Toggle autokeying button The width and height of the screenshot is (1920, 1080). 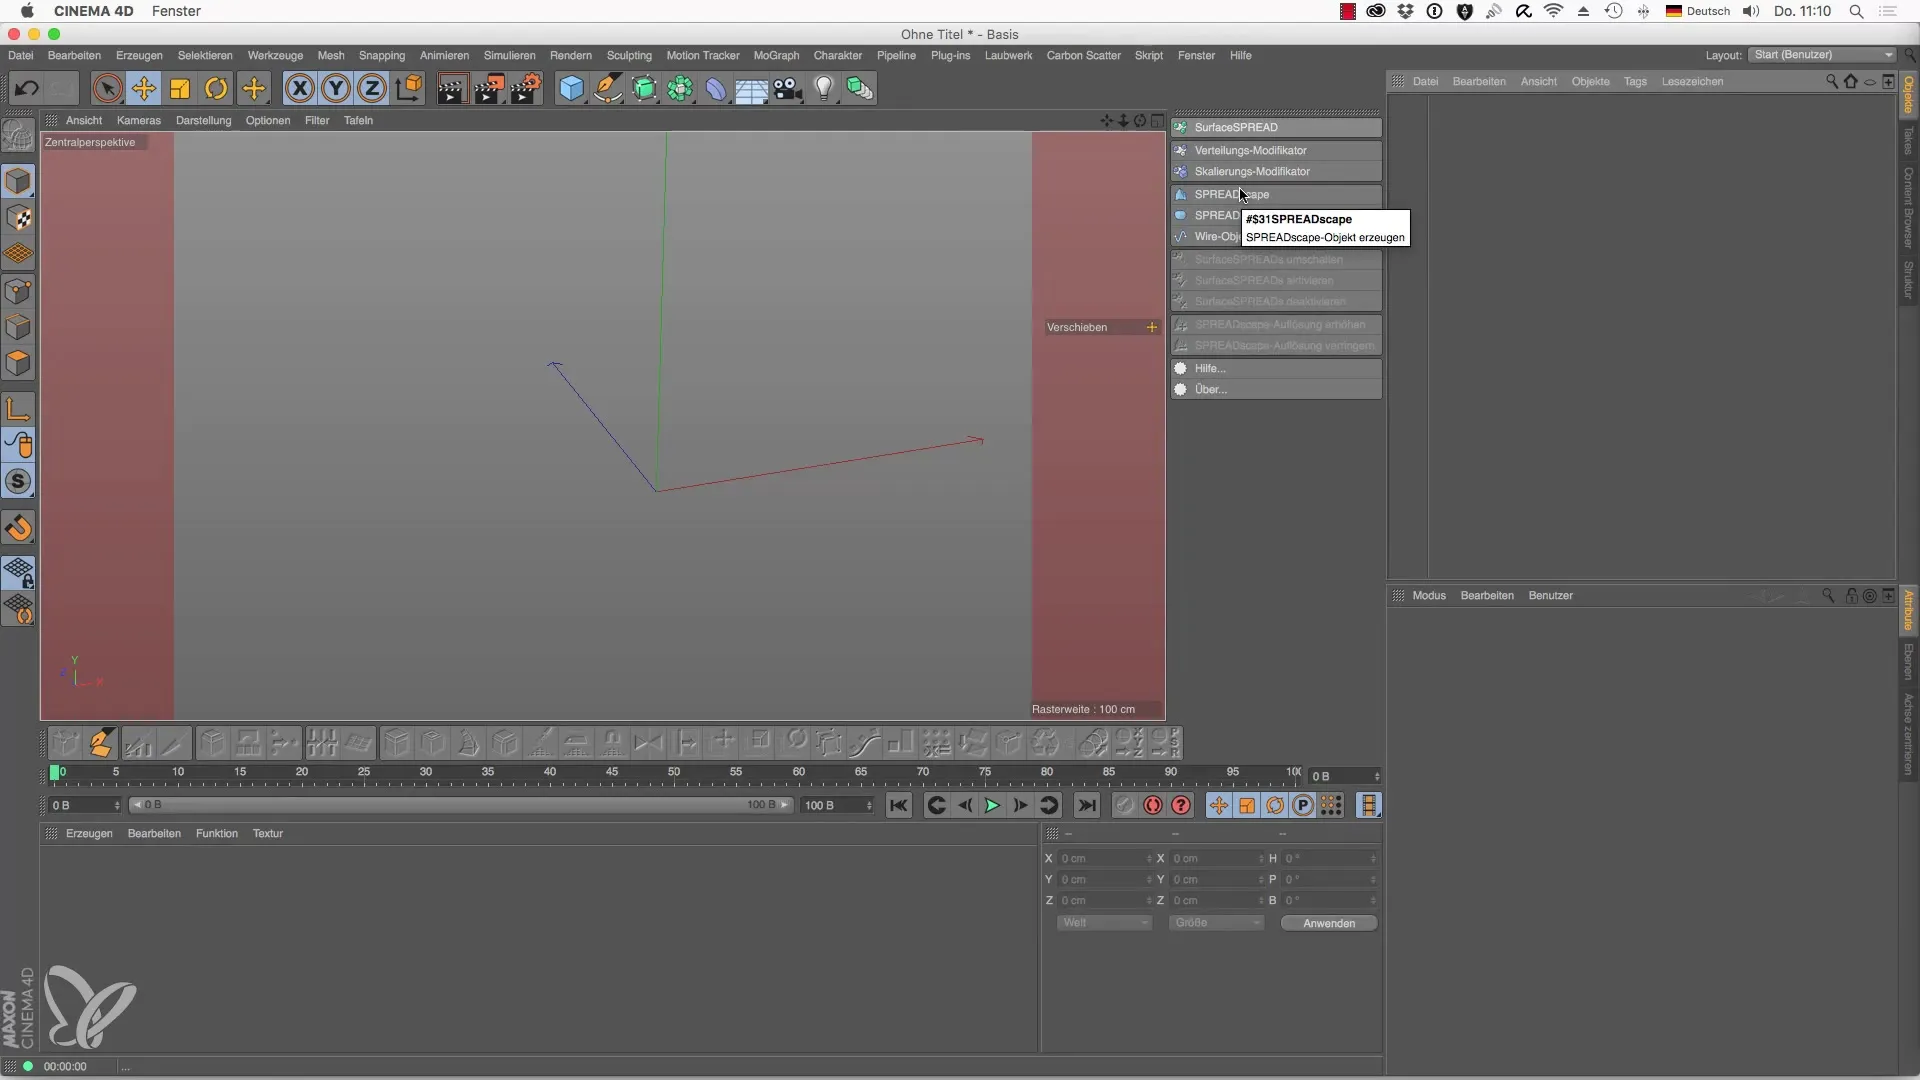[1153, 806]
